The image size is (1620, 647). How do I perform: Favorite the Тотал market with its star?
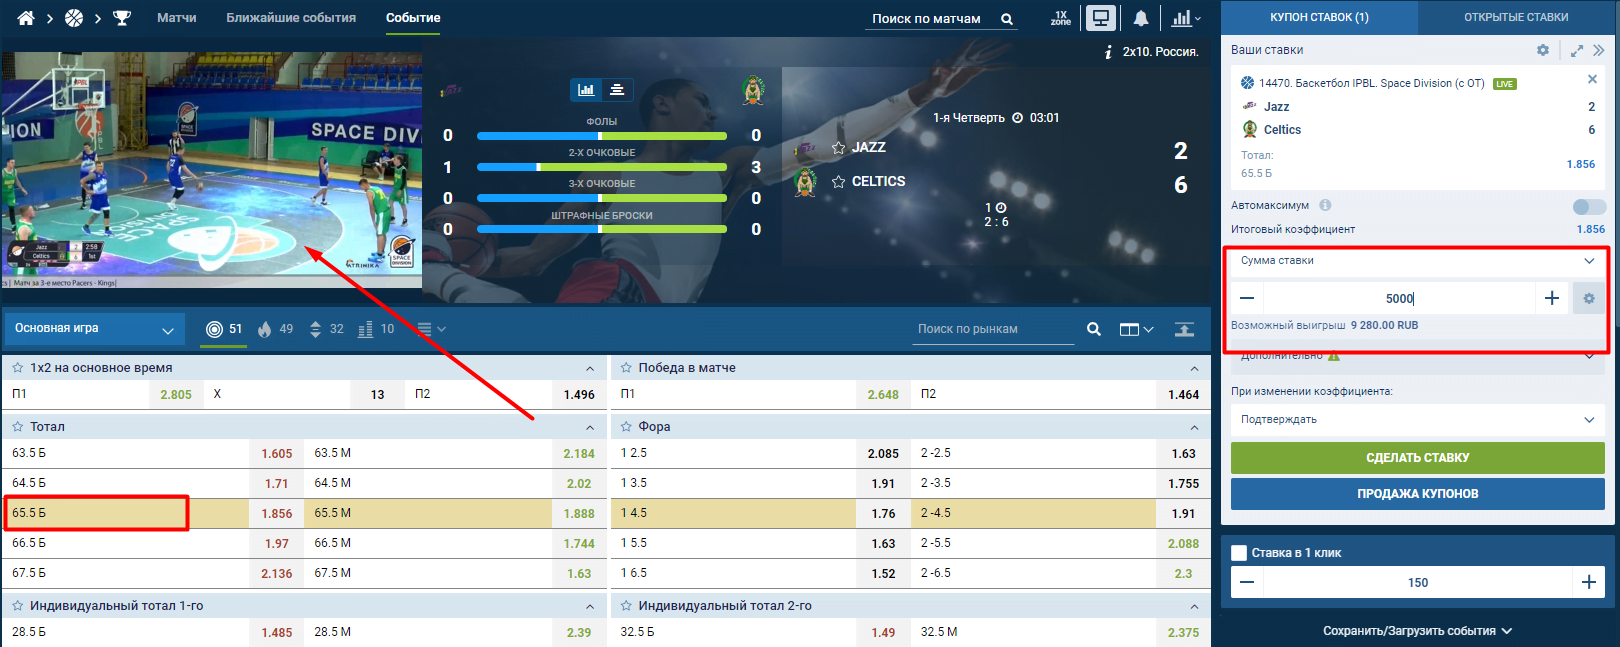click(x=17, y=427)
